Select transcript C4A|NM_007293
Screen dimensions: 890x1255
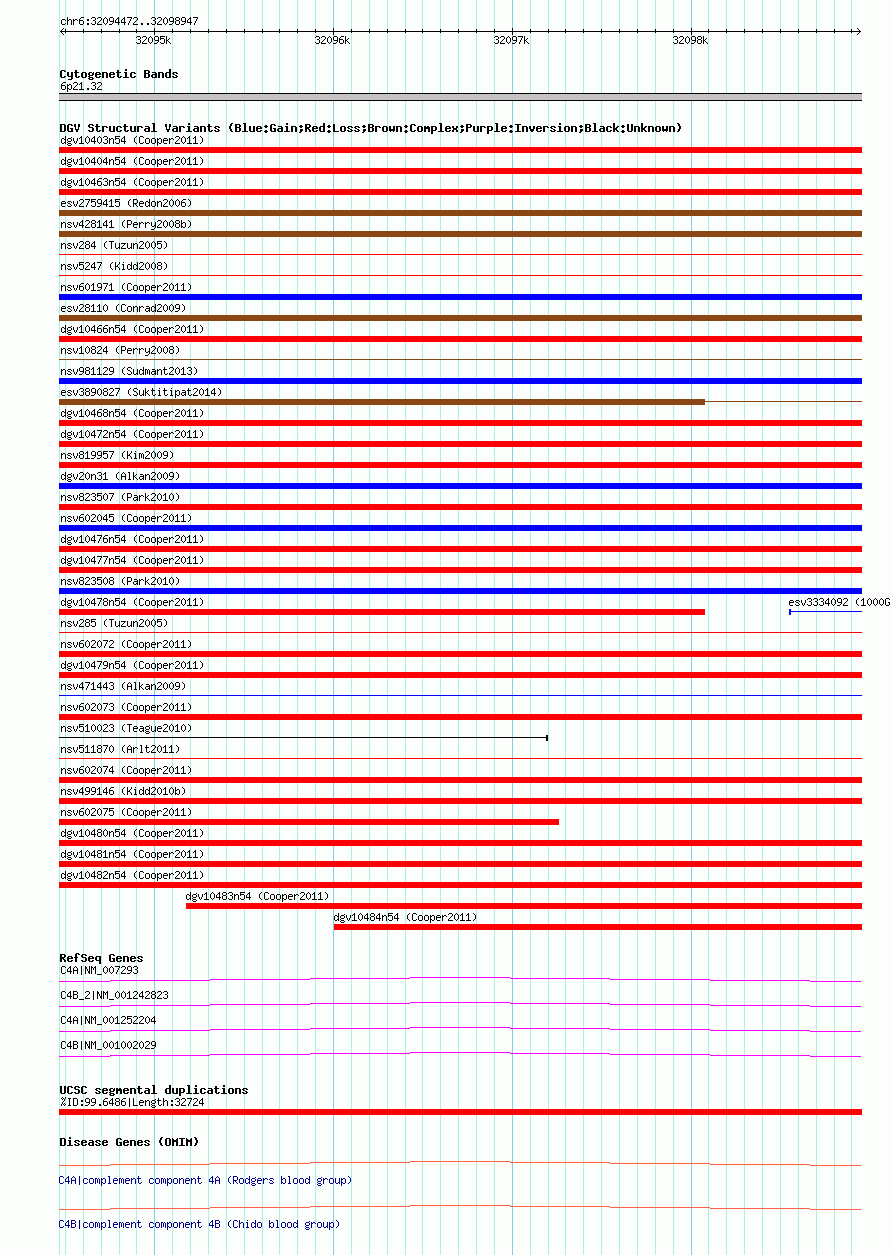point(99,970)
